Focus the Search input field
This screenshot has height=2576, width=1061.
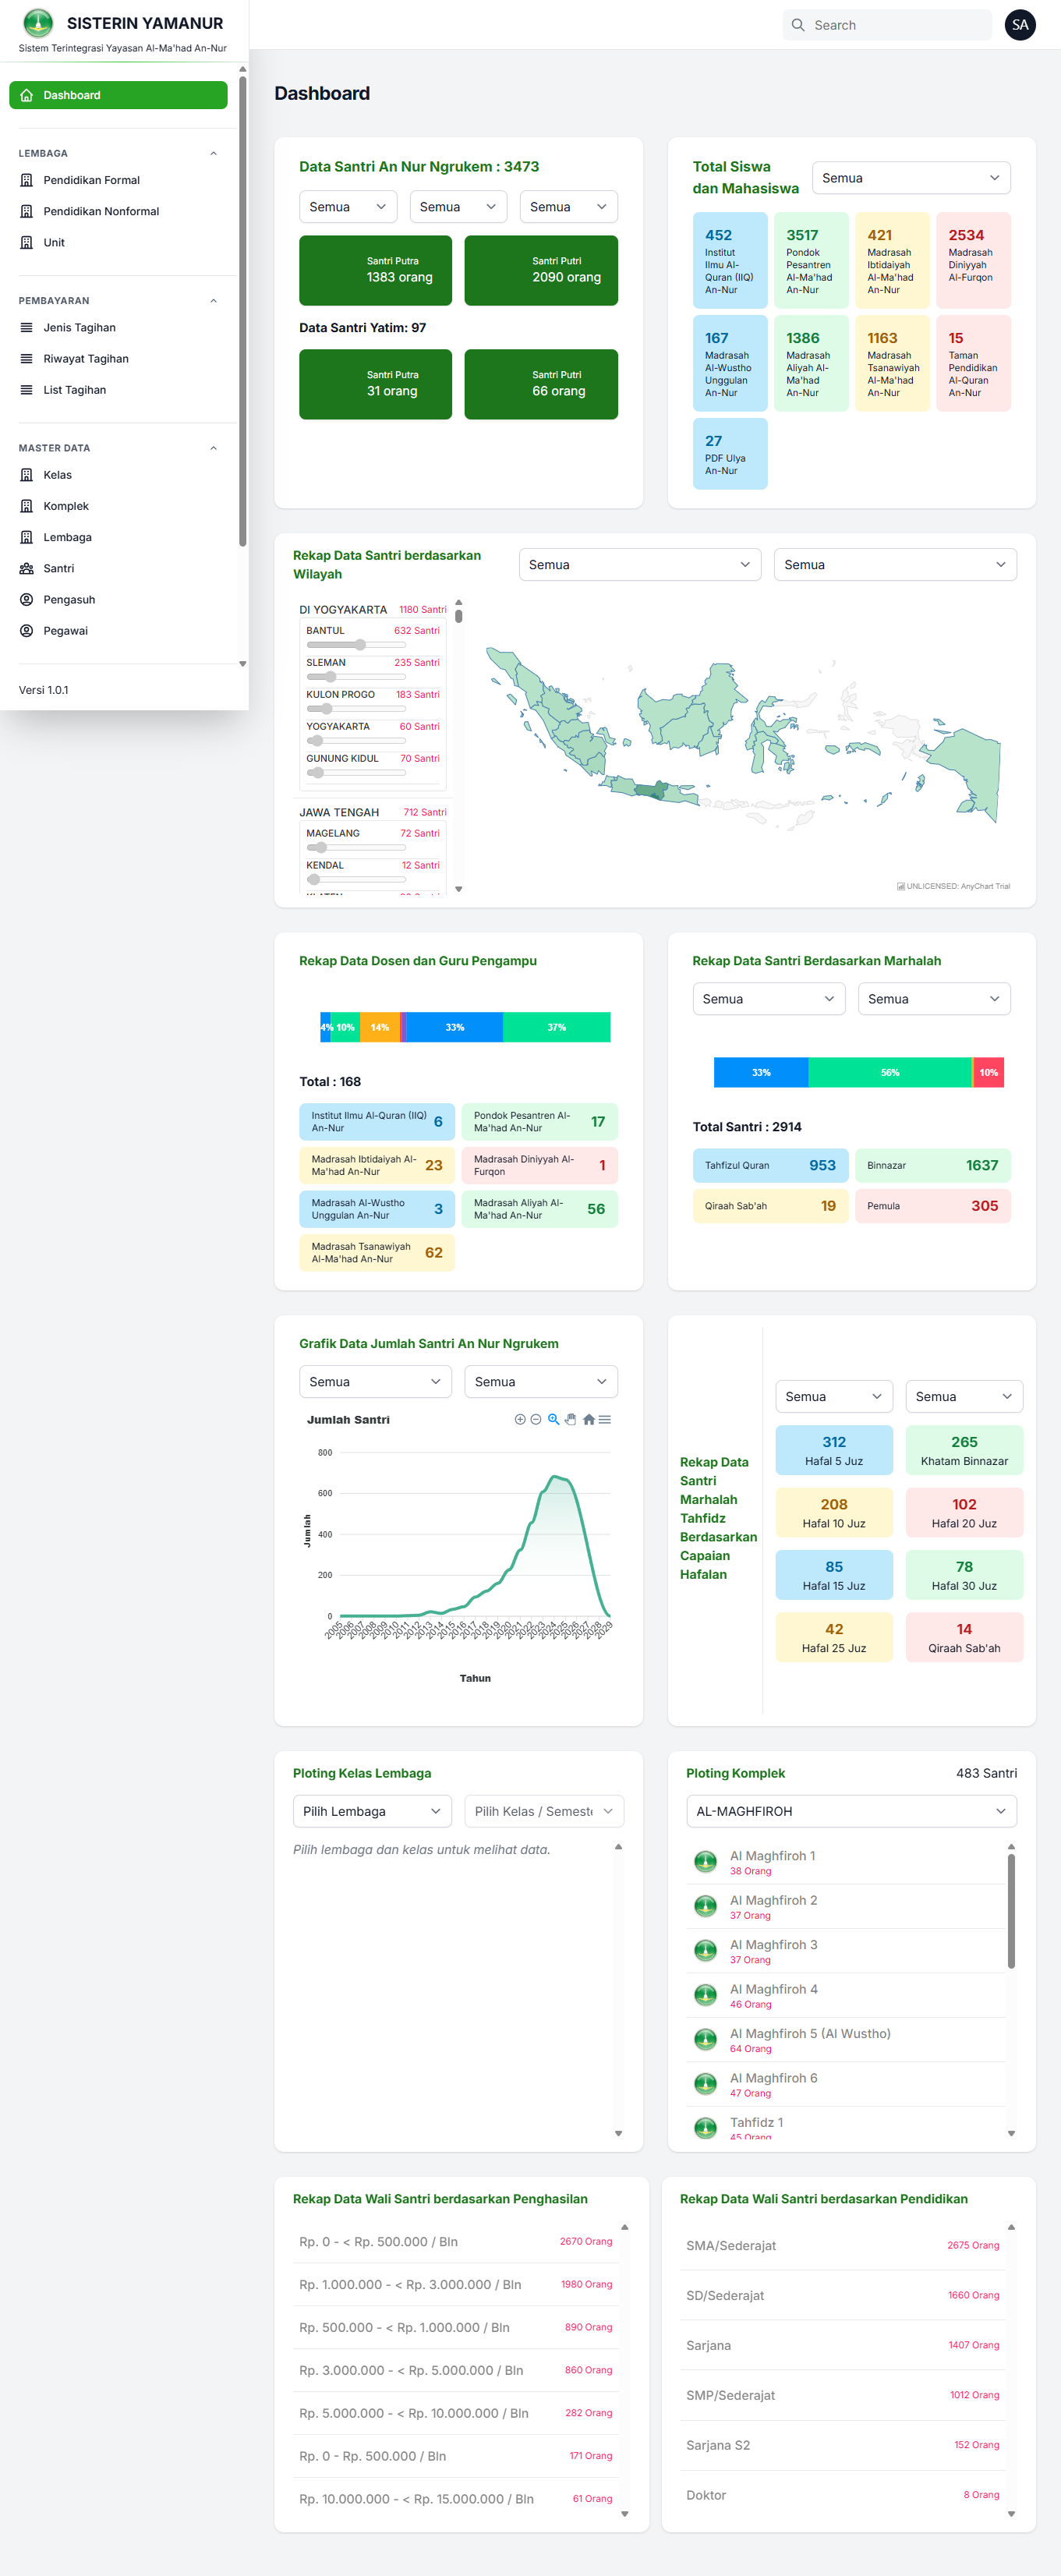pyautogui.click(x=896, y=25)
